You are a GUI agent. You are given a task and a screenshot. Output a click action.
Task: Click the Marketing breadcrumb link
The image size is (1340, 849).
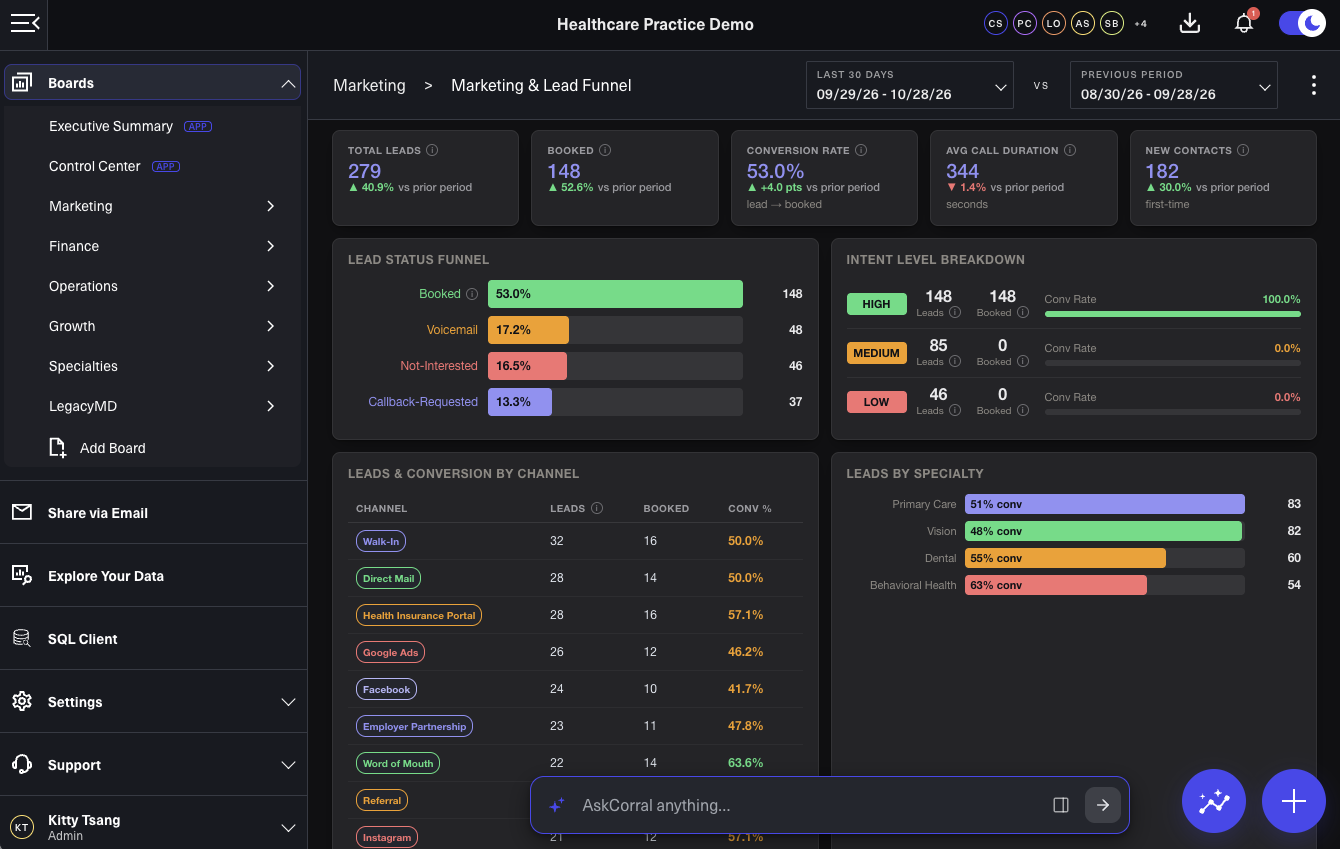pos(369,86)
